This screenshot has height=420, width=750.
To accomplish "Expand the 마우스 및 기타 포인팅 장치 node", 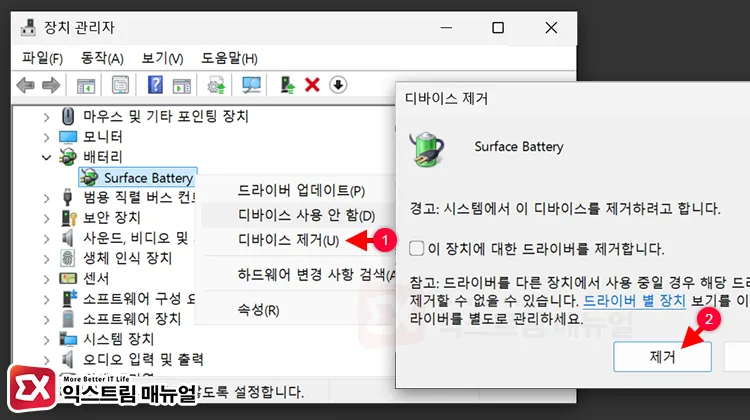I will 46,117.
